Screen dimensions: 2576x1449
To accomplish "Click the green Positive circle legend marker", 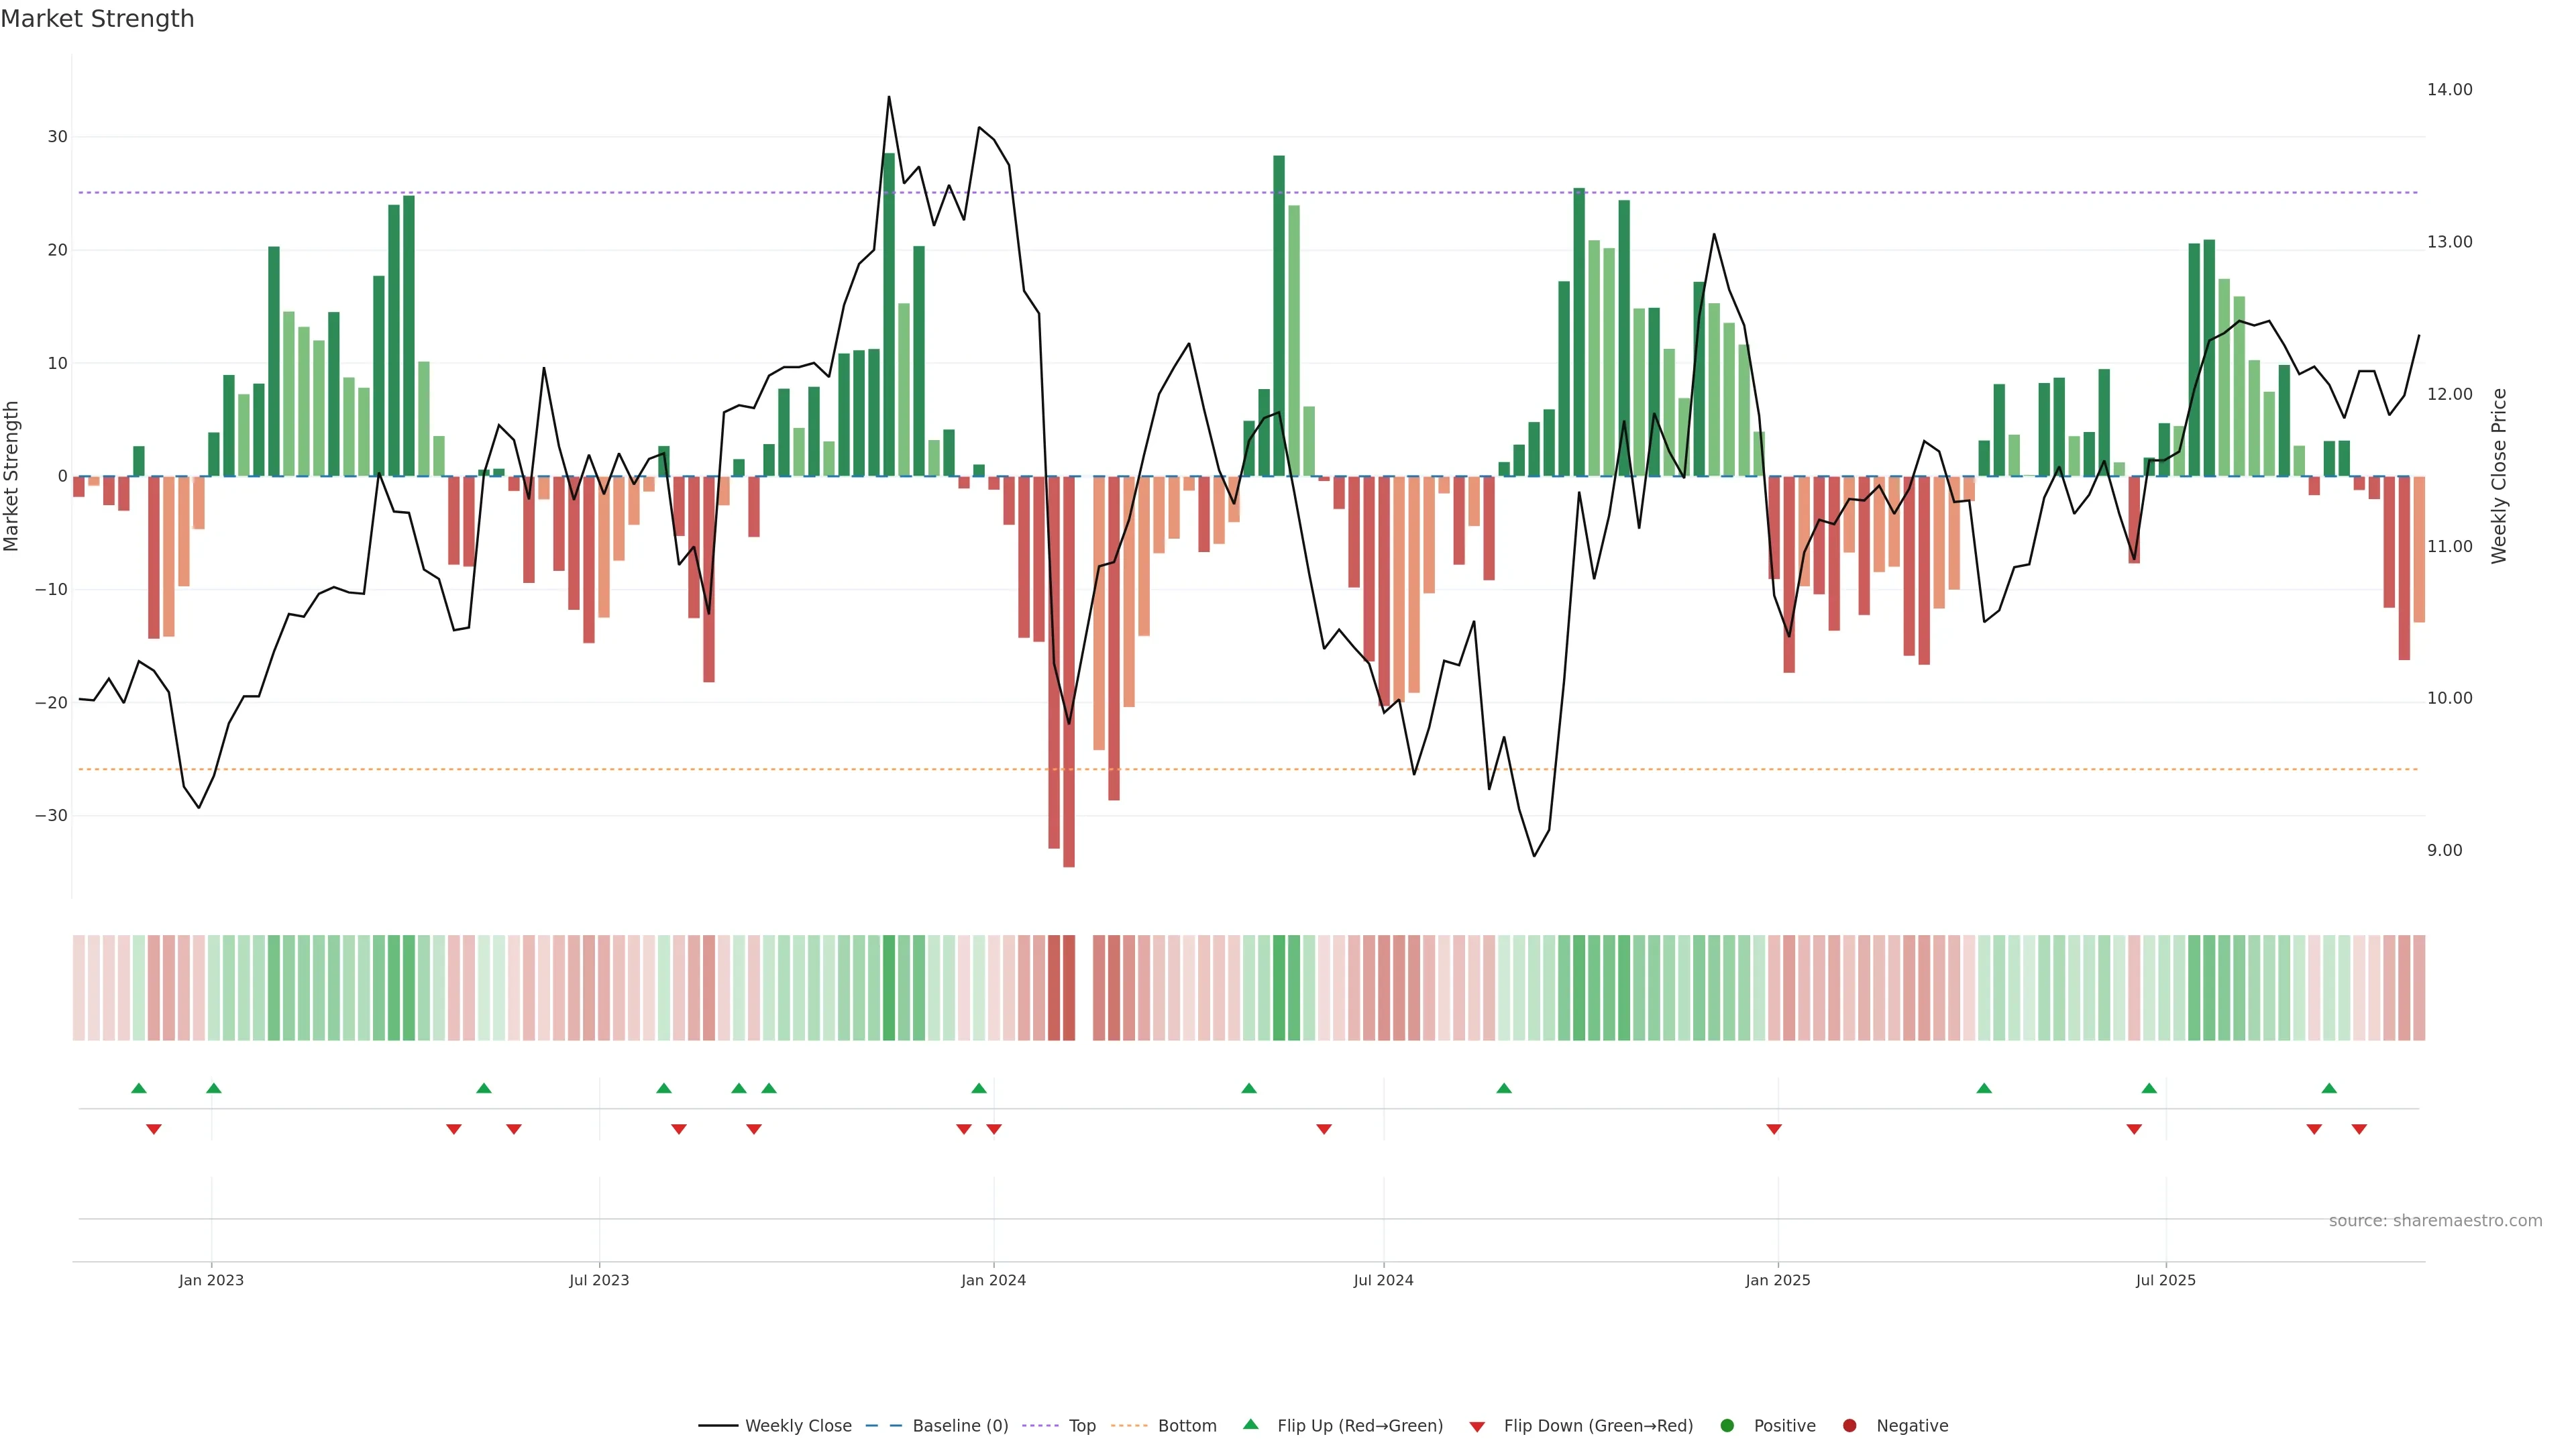I will point(1727,1426).
